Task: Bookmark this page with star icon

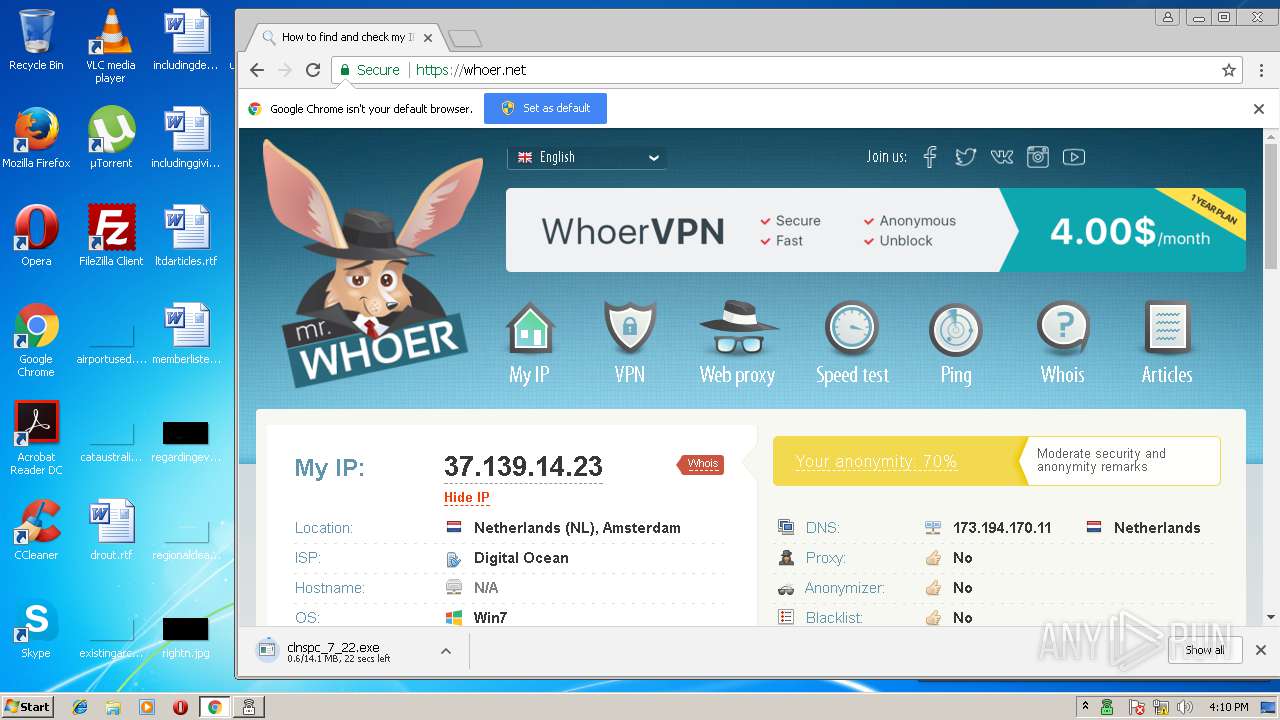Action: point(1229,70)
